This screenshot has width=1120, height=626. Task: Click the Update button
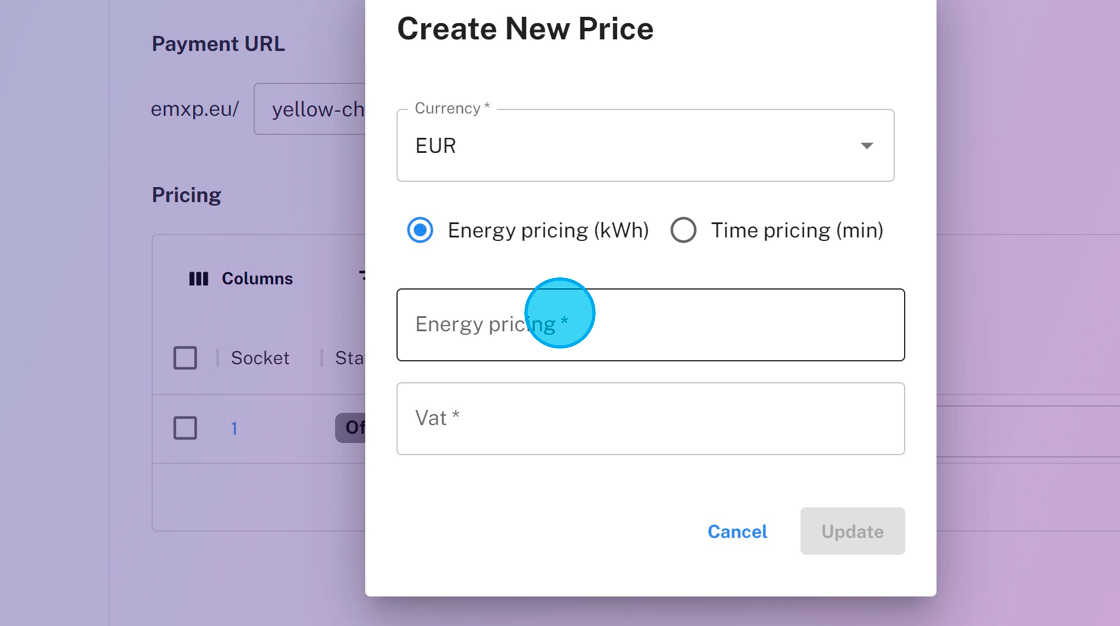(x=852, y=531)
